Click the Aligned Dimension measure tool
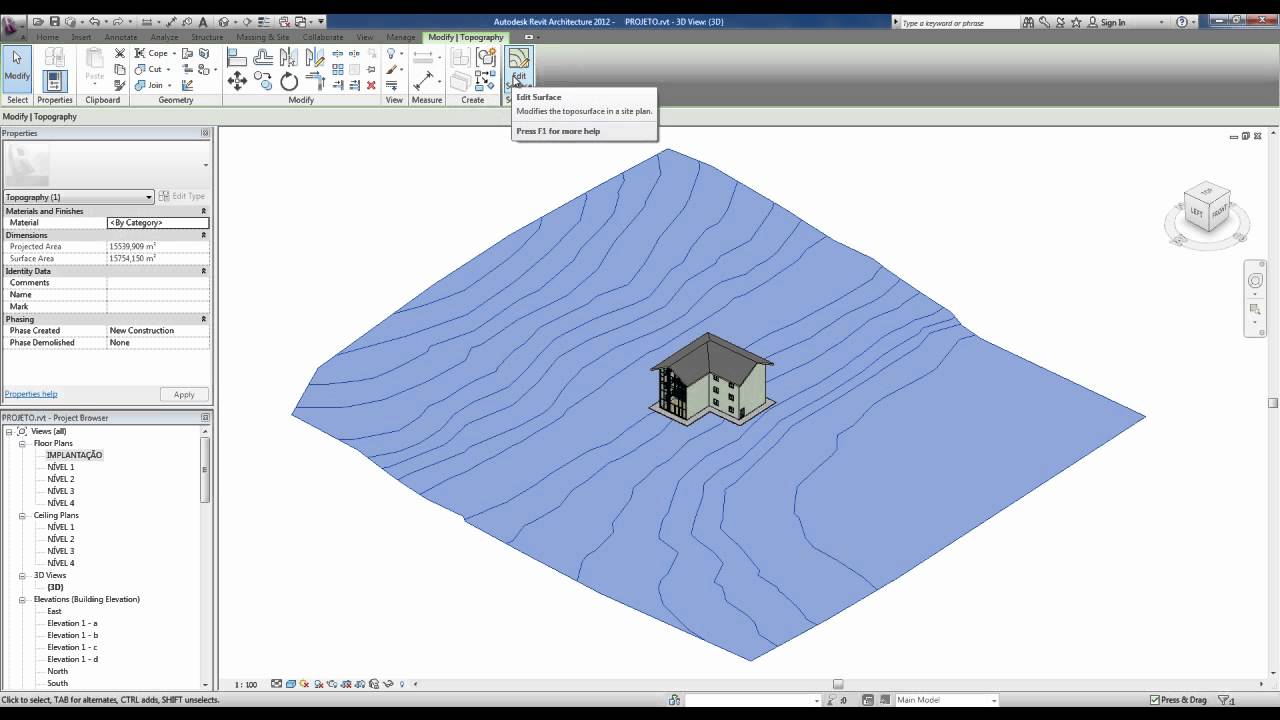 422,81
